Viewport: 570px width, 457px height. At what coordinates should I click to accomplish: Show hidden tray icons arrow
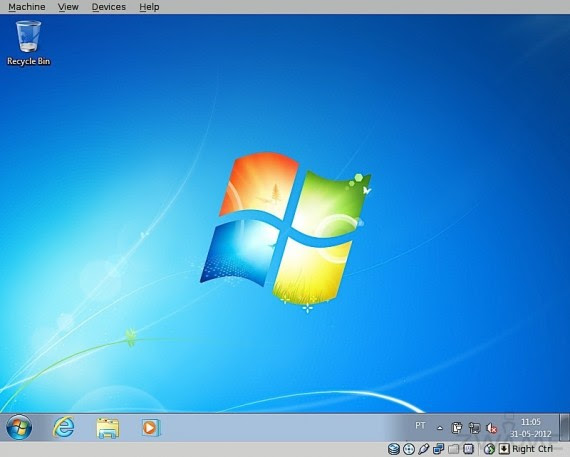pyautogui.click(x=440, y=428)
